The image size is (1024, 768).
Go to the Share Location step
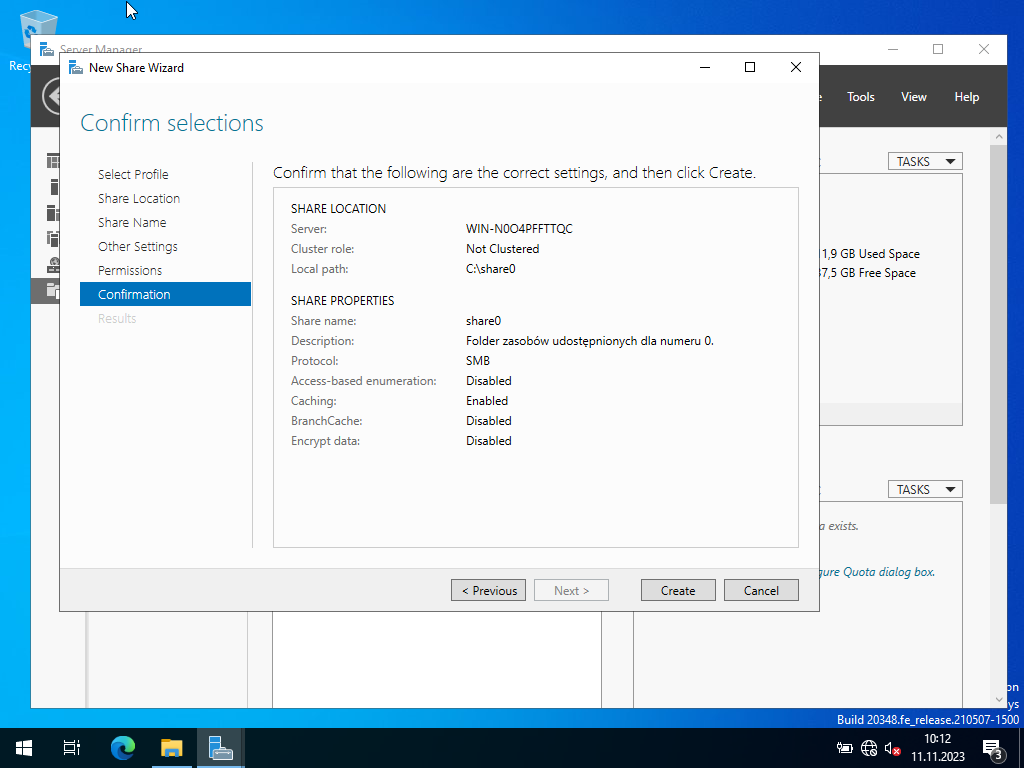pos(139,198)
